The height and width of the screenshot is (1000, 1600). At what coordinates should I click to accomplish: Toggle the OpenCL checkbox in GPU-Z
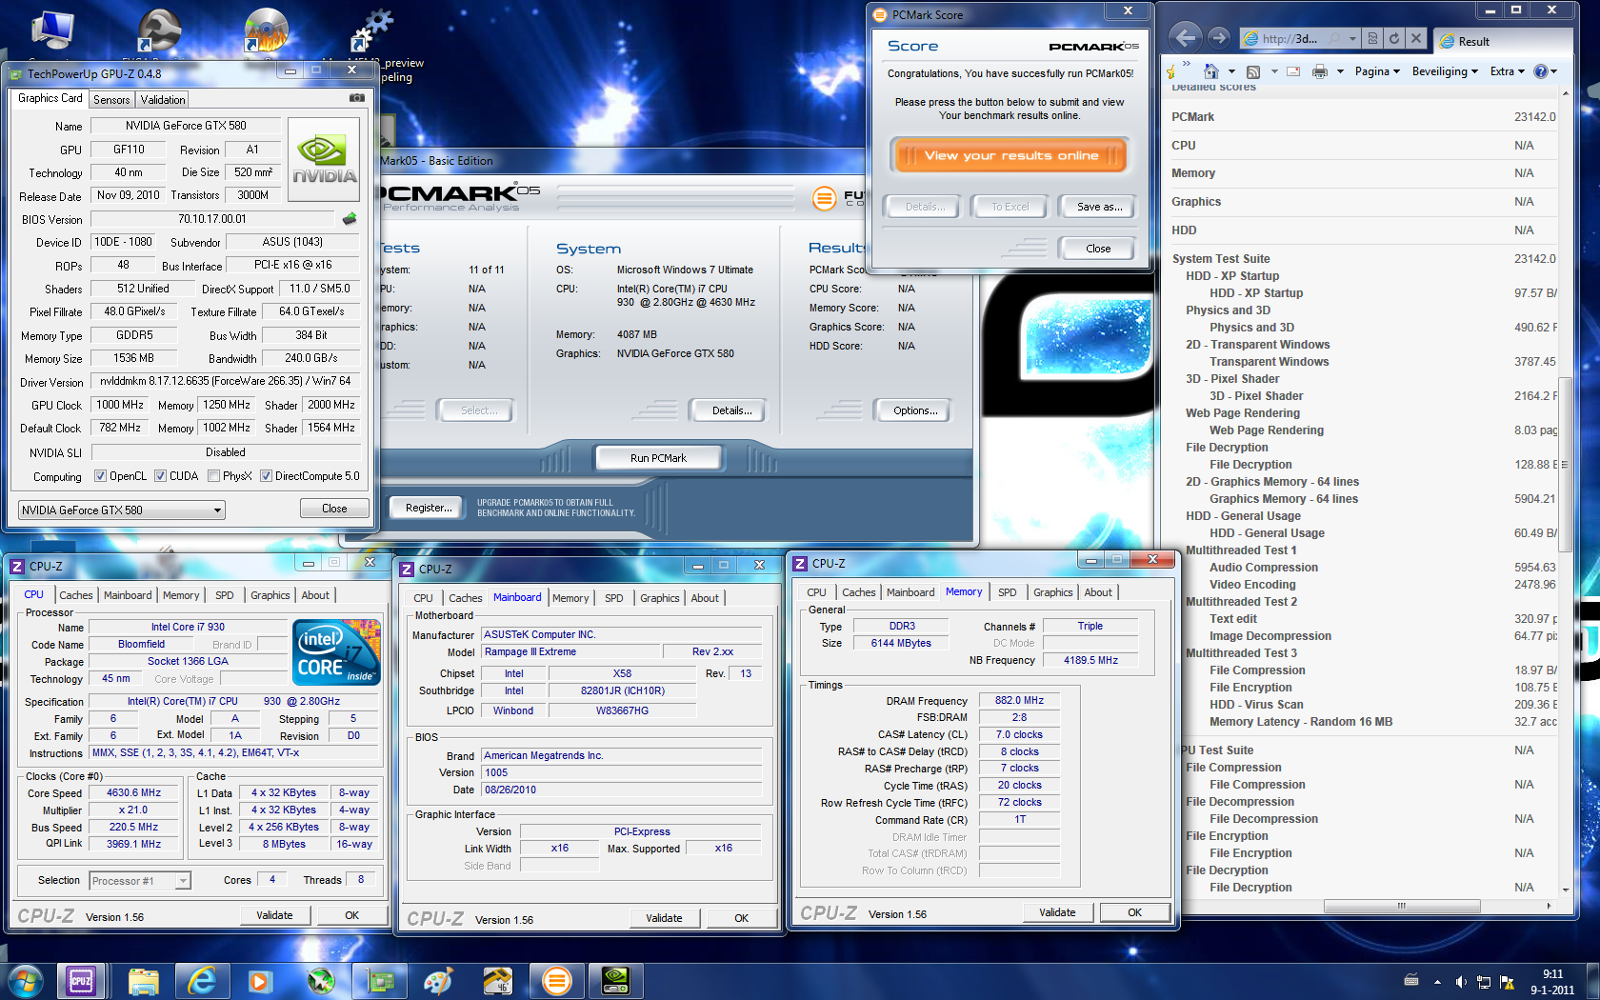tap(100, 476)
